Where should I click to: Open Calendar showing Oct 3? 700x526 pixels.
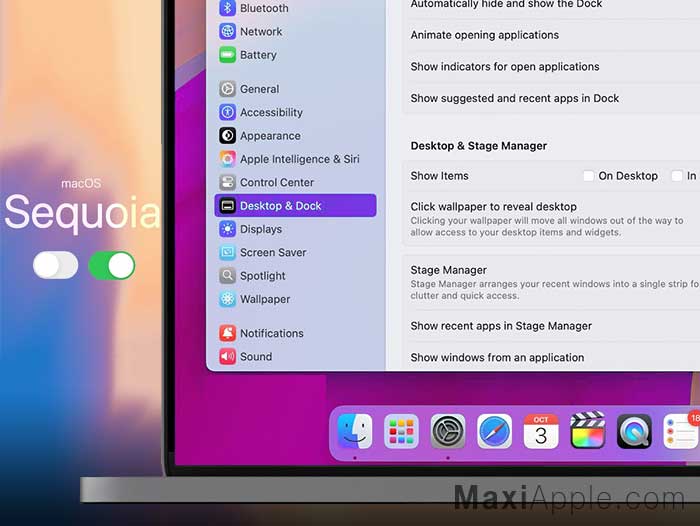point(541,431)
